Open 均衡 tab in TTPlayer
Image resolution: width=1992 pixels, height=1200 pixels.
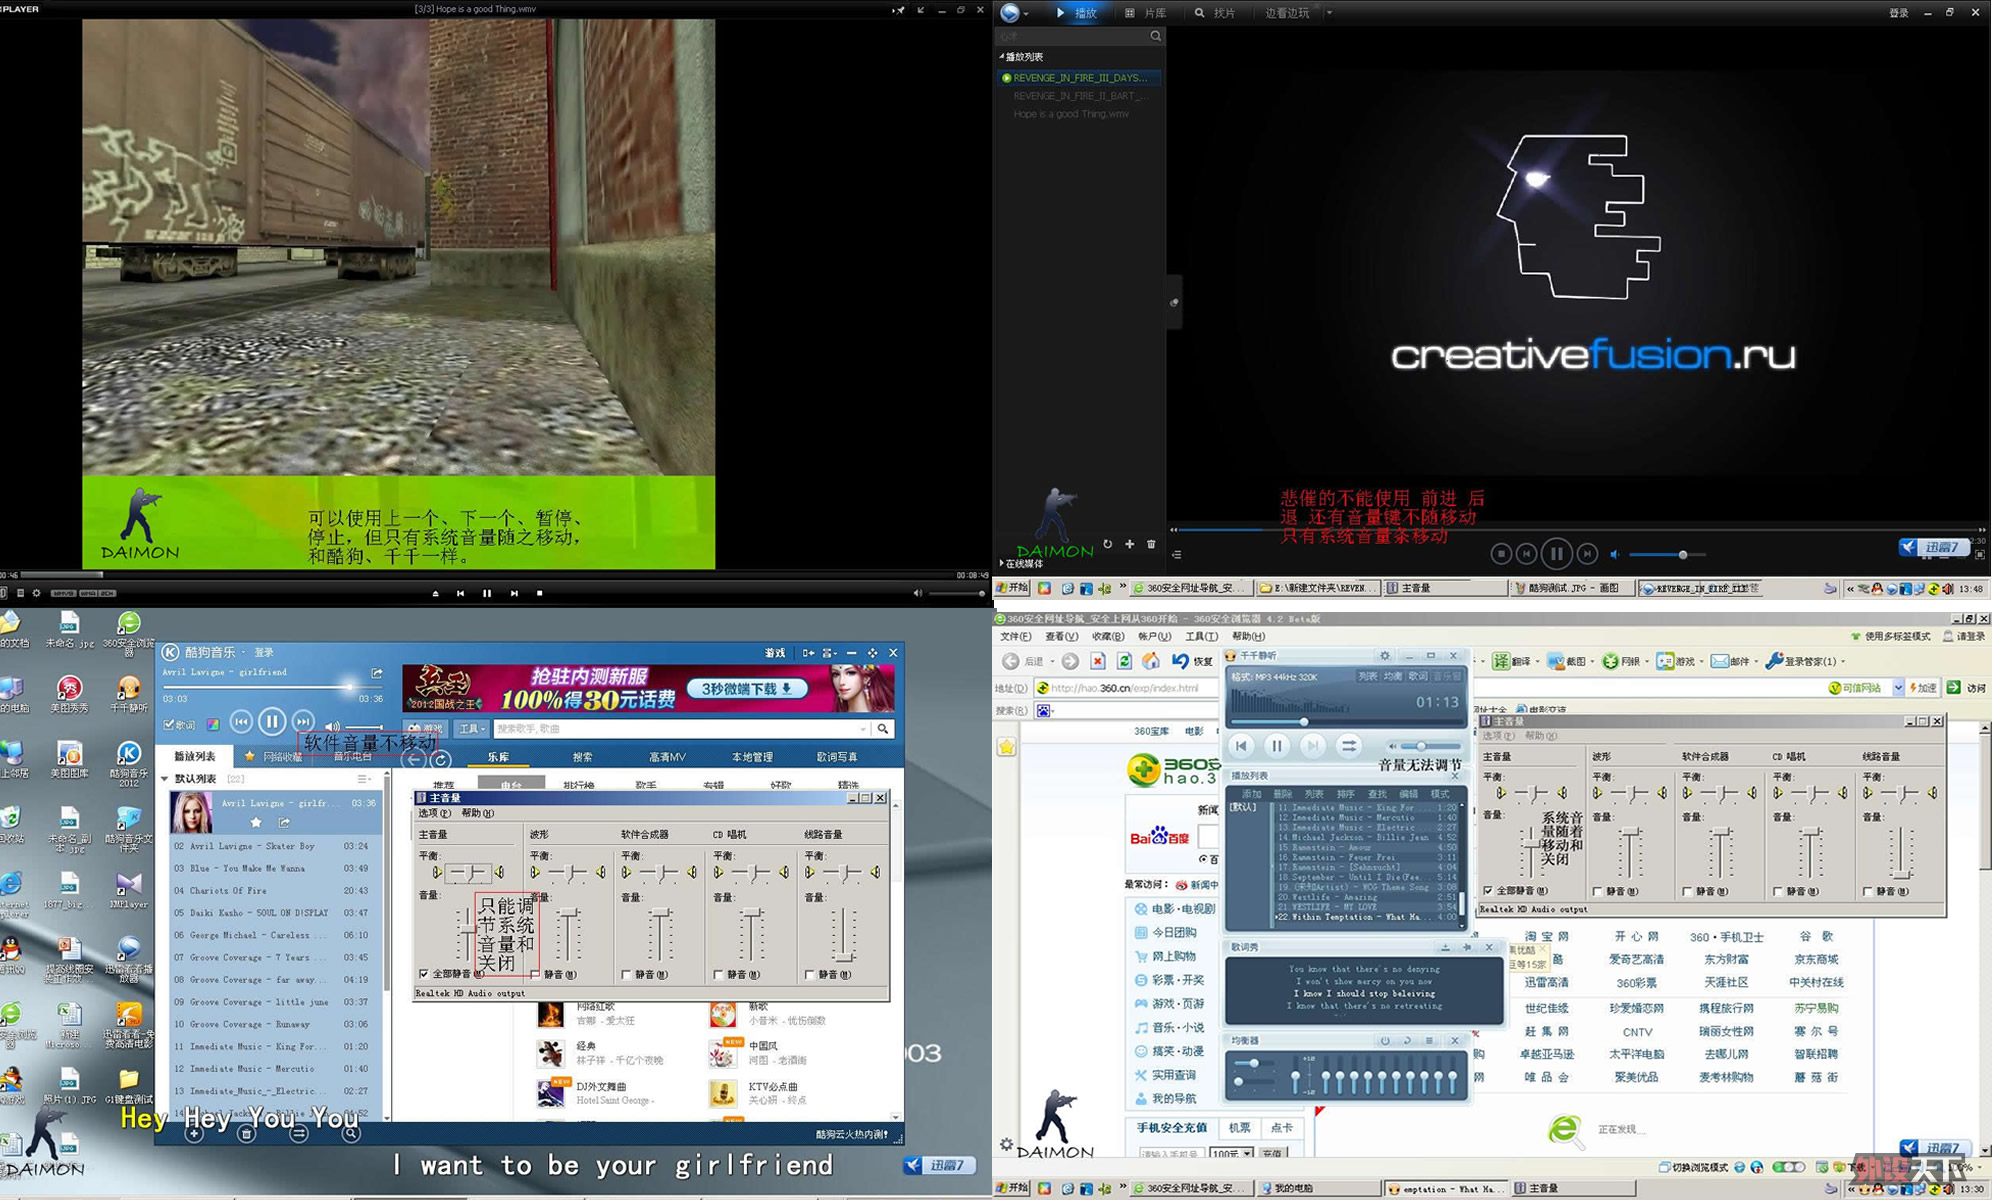point(1393,677)
